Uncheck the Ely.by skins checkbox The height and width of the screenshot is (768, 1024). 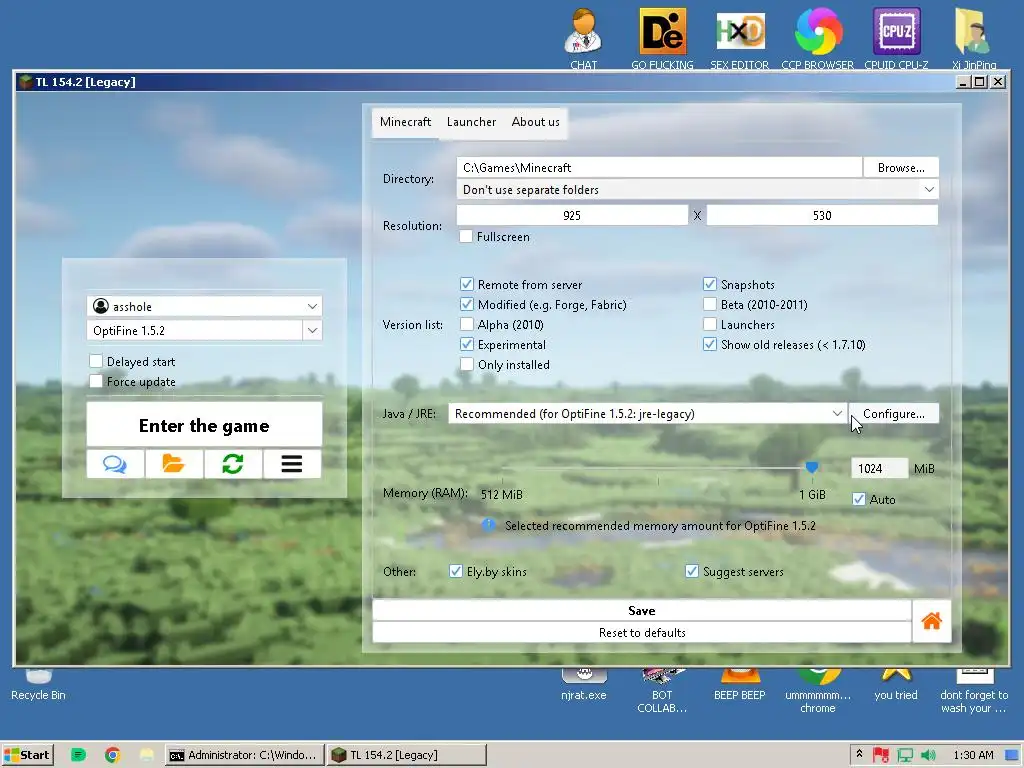coord(455,571)
